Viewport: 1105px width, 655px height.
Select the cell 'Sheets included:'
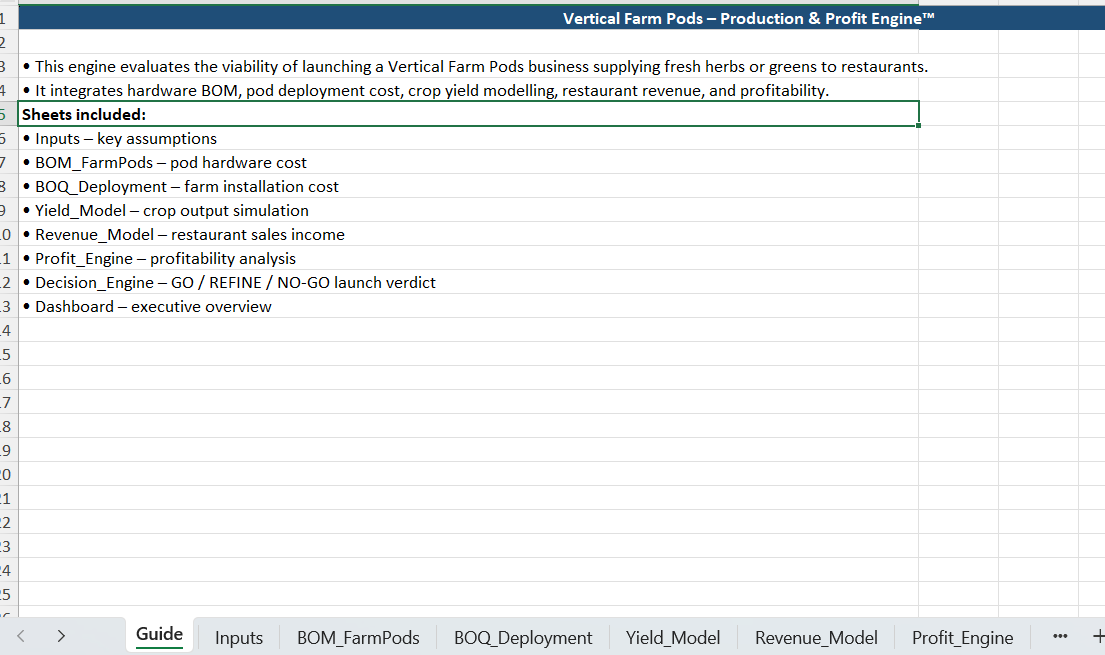click(x=469, y=114)
